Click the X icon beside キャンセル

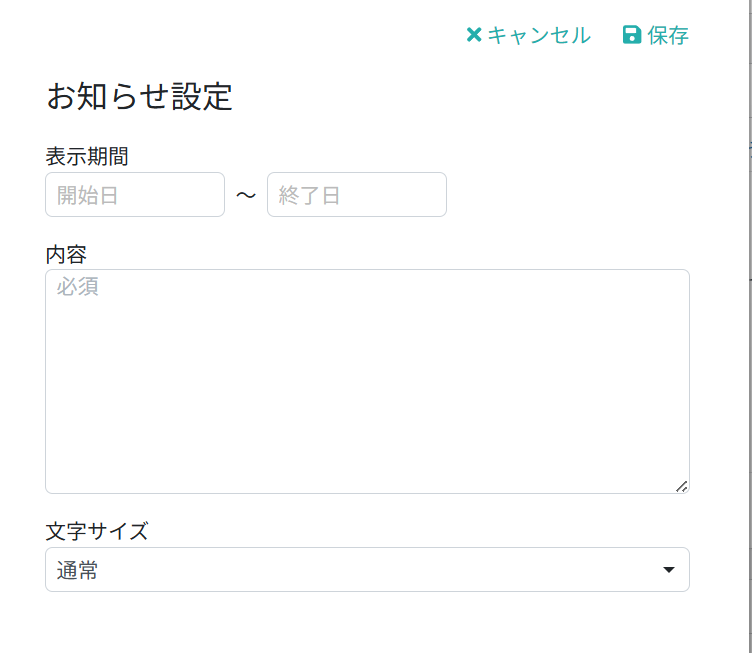(474, 35)
